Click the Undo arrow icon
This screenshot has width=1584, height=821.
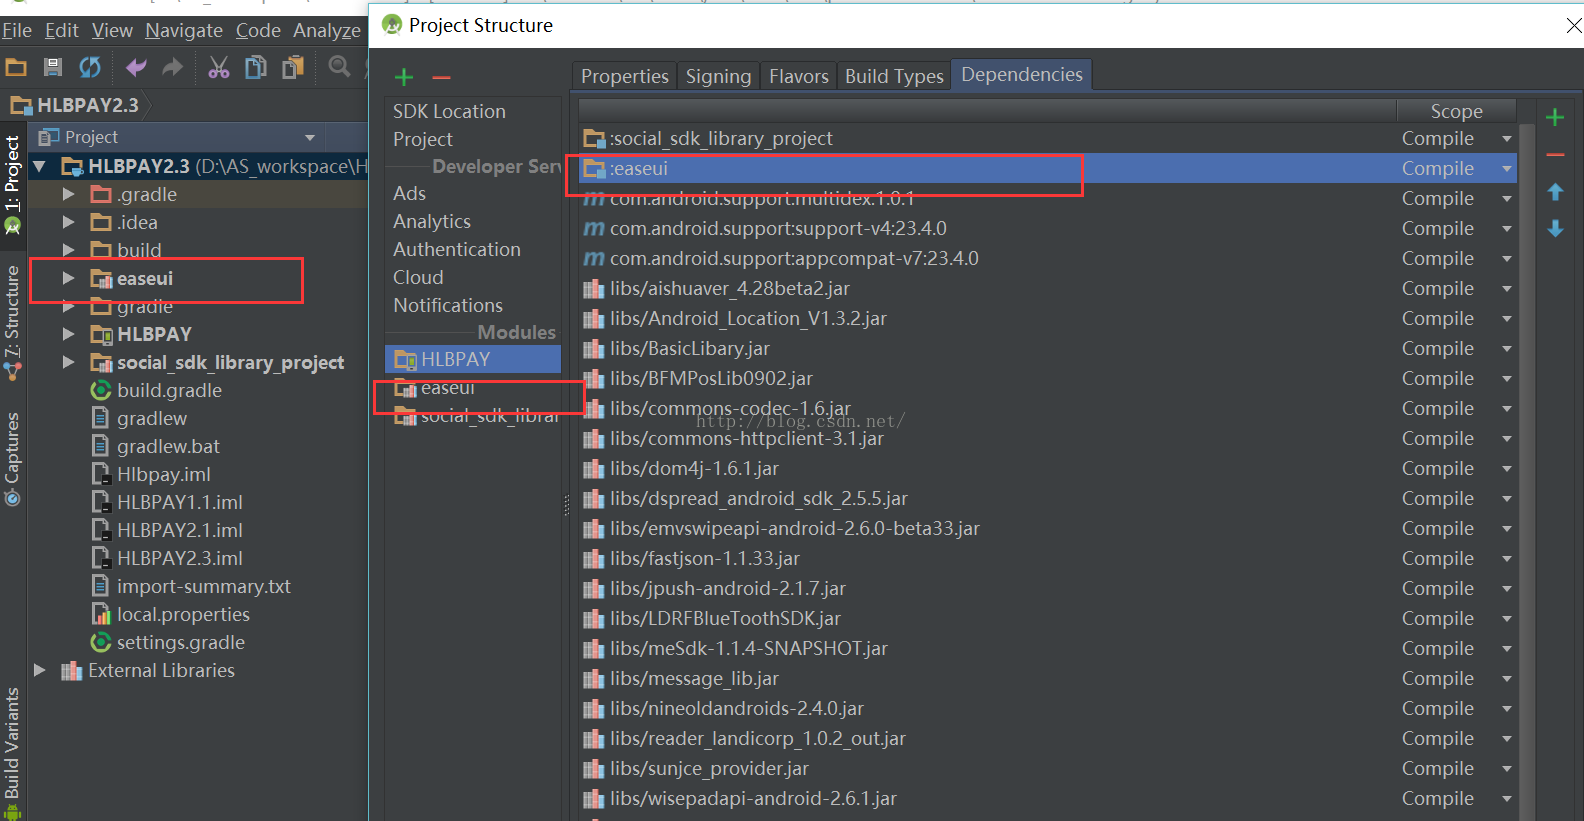click(x=136, y=67)
